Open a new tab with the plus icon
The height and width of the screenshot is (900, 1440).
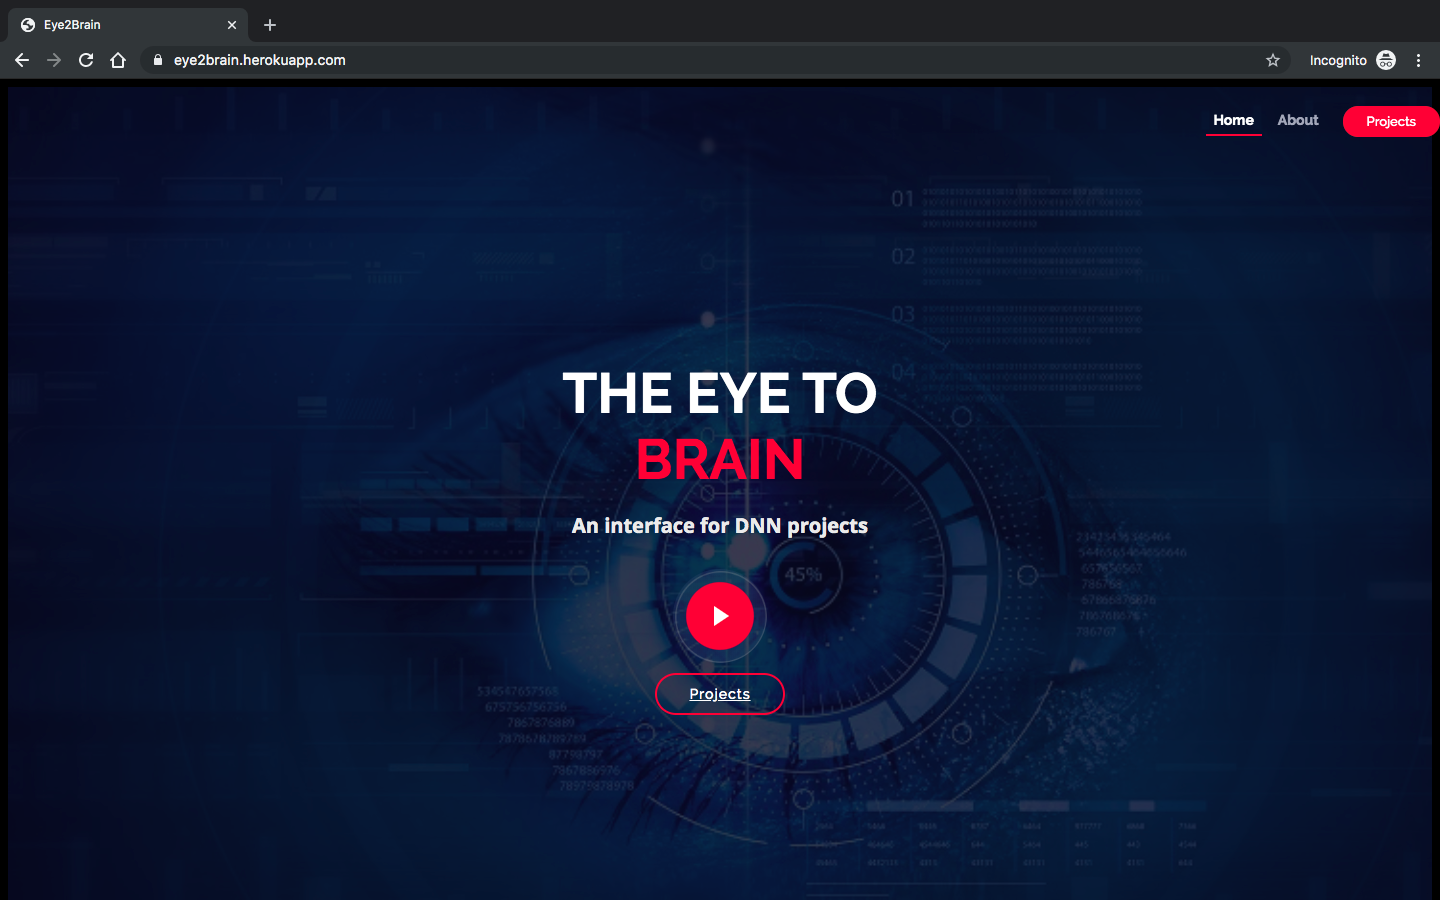270,25
